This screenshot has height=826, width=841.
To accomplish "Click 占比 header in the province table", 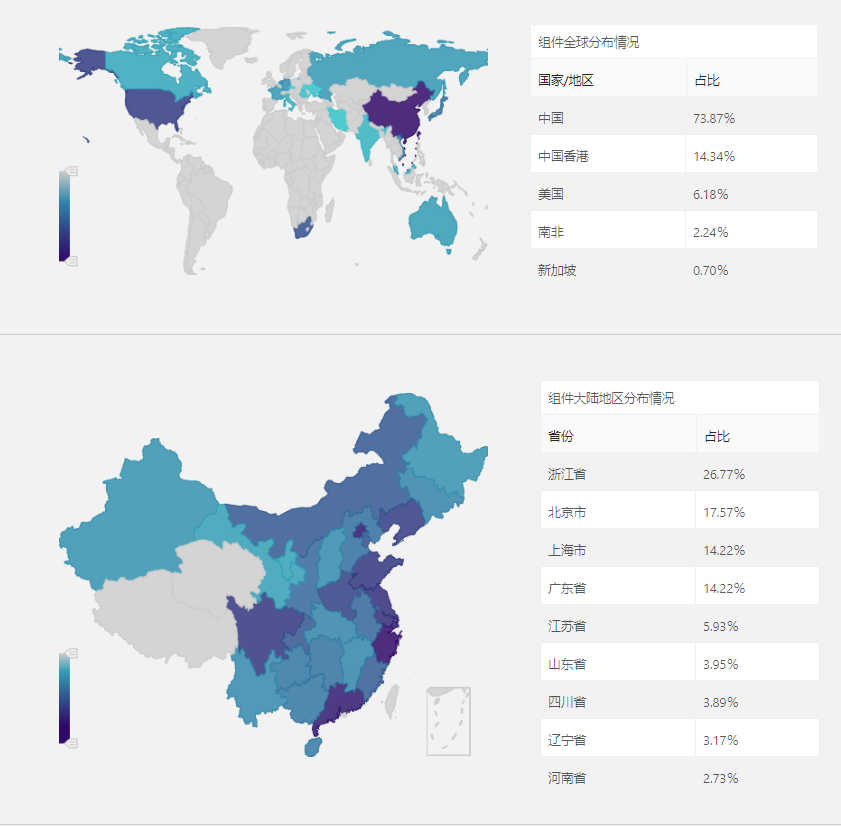I will click(717, 437).
